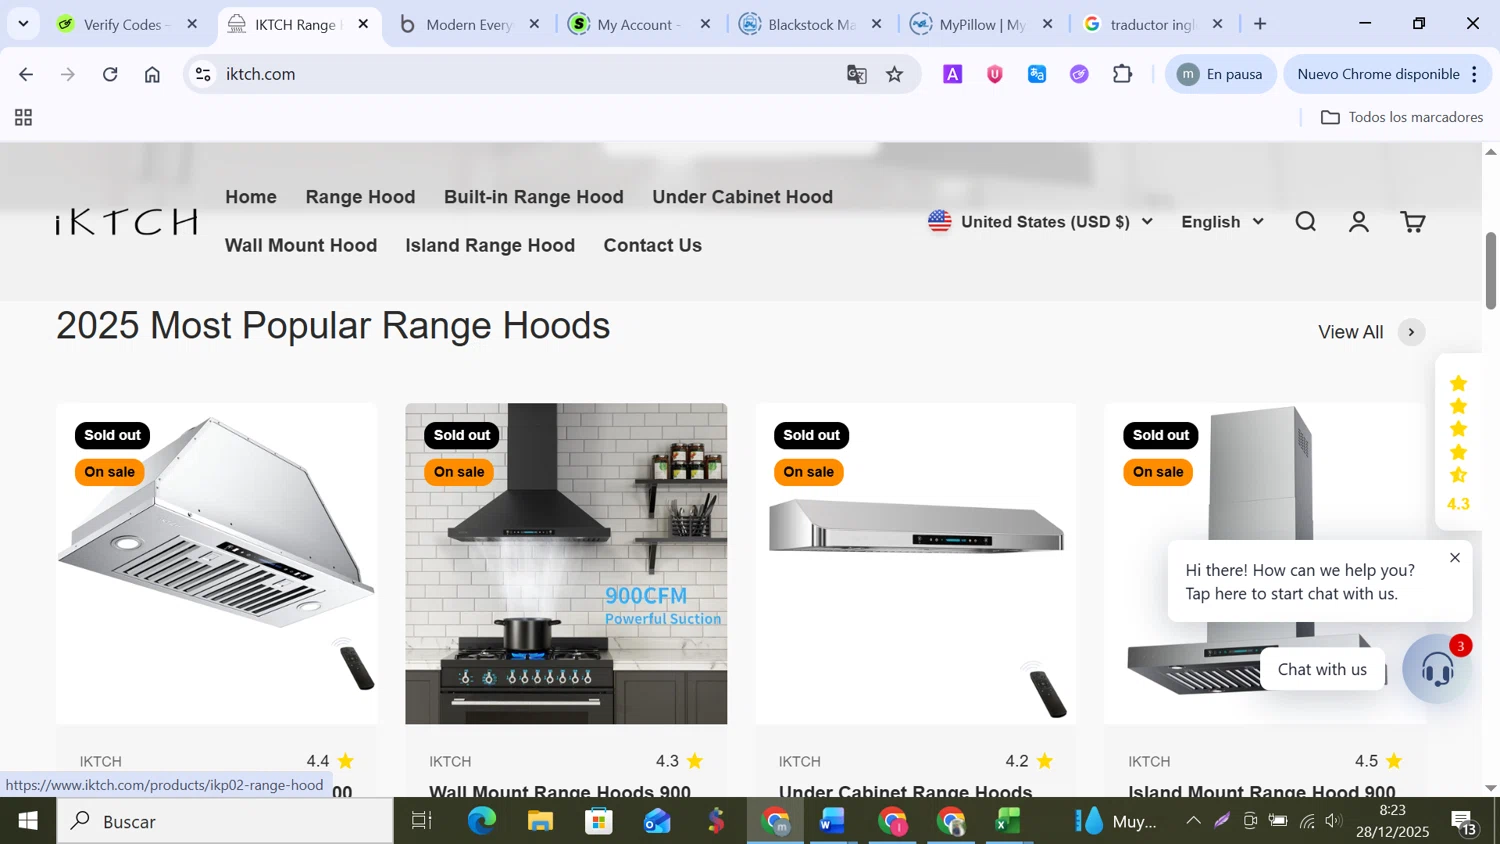Image resolution: width=1500 pixels, height=844 pixels.
Task: Switch to the Blackstock tab
Action: [x=810, y=24]
